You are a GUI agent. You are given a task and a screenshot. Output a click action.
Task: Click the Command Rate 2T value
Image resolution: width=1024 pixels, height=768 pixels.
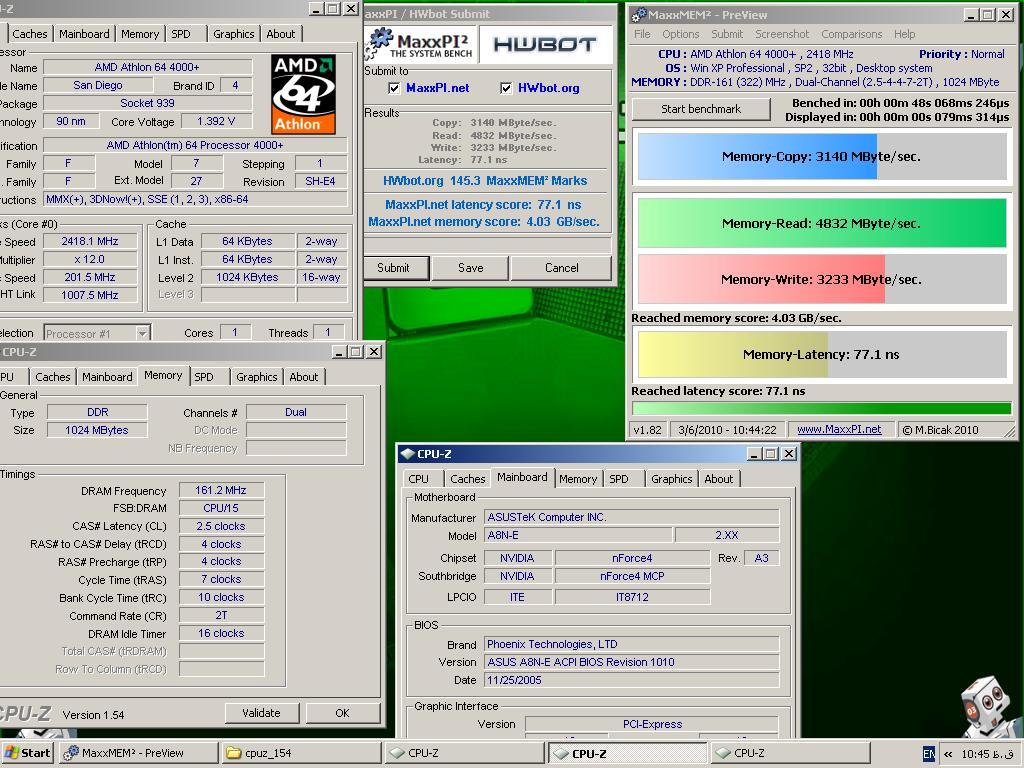[221, 615]
